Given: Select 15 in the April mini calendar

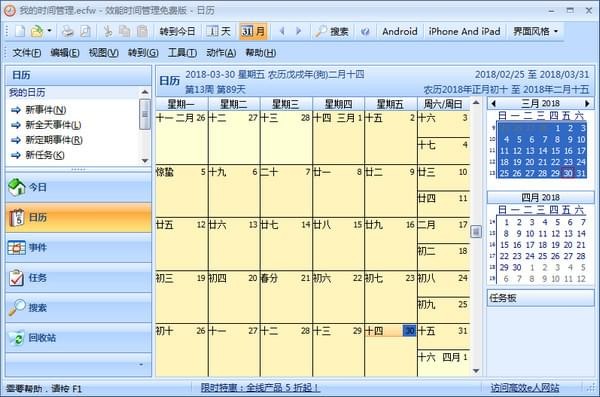Looking at the screenshot, I should (x=504, y=245).
